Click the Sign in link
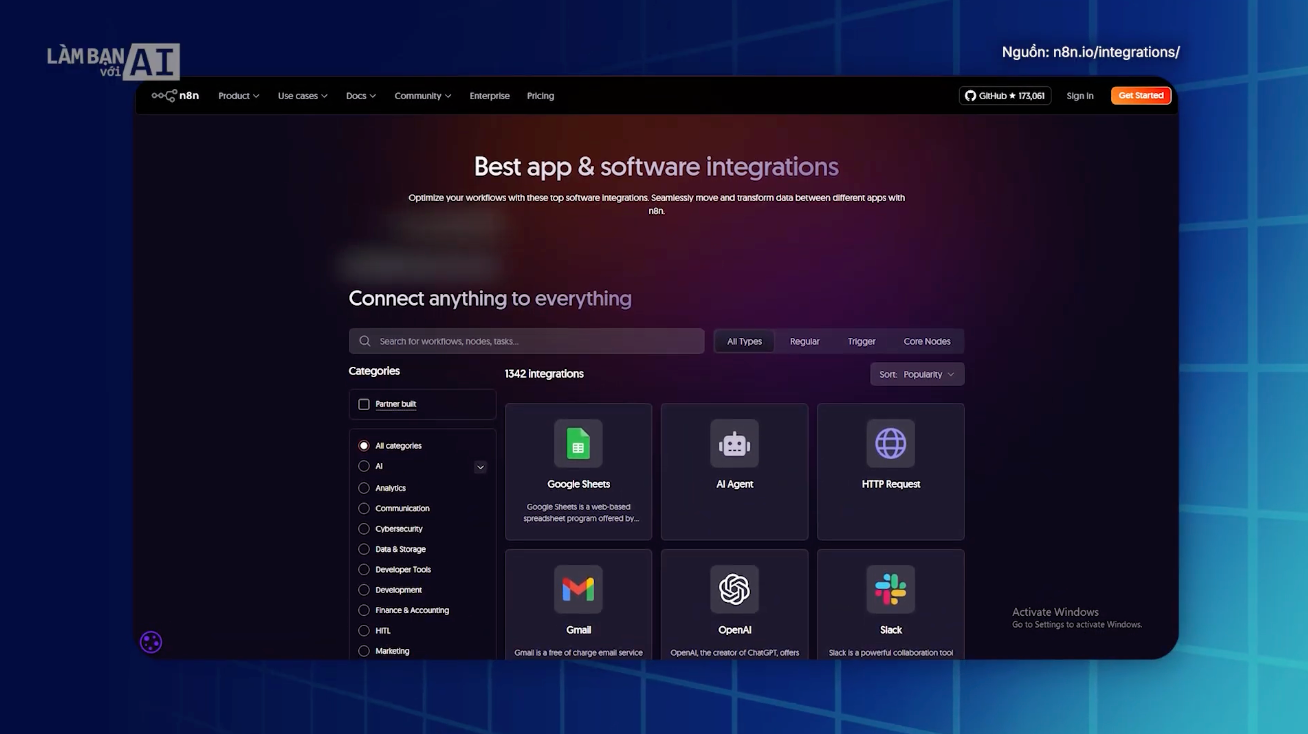This screenshot has width=1308, height=734. 1080,96
